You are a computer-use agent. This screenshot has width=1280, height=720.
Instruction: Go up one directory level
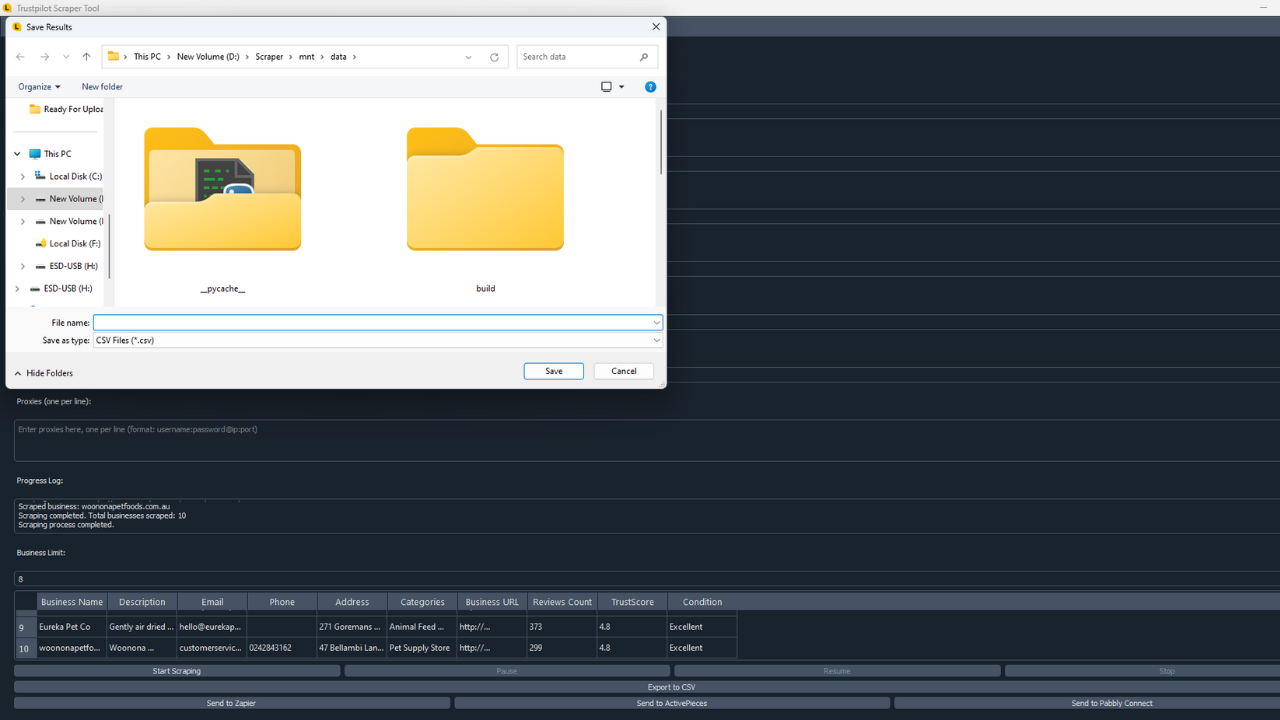[86, 57]
